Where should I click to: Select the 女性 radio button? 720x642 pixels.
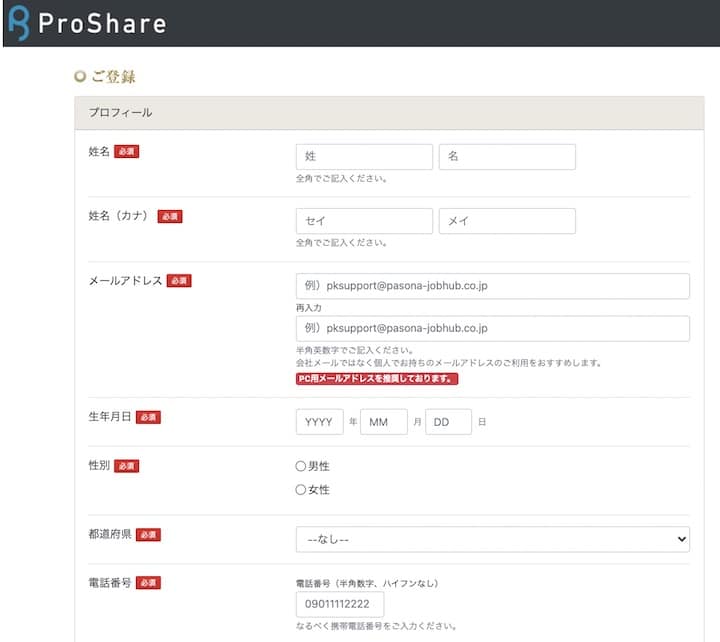301,490
